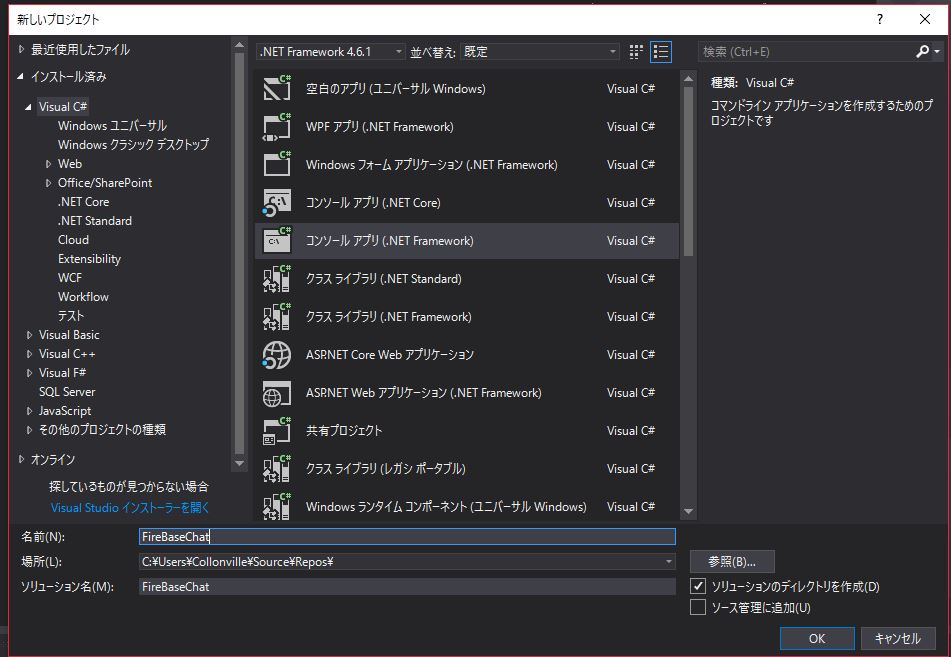Click the 検索 (Ctrl+E) search box

tap(807, 52)
